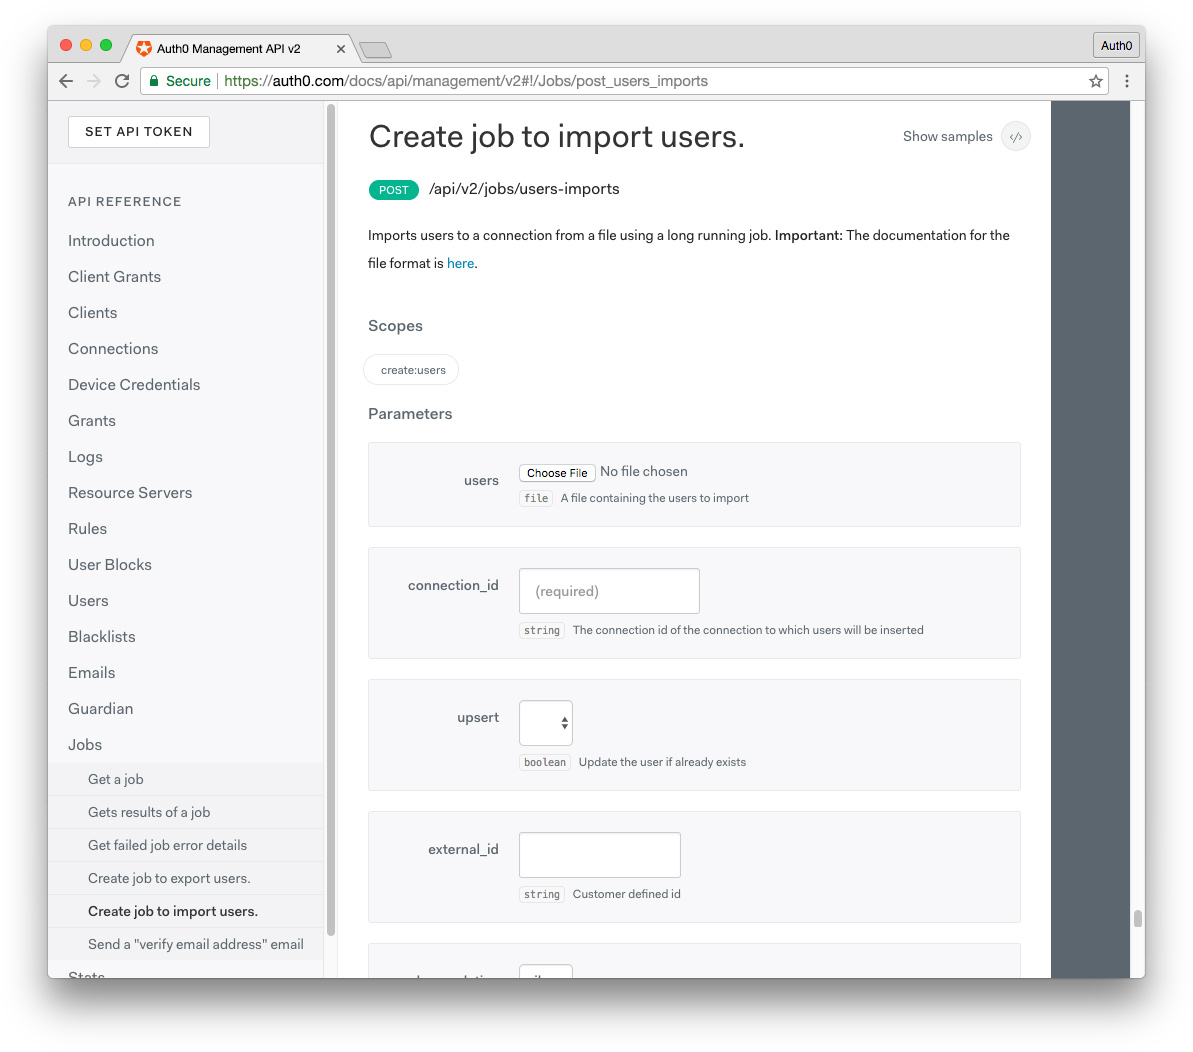1193x1052 pixels.
Task: Open Guardian section
Action: [100, 709]
